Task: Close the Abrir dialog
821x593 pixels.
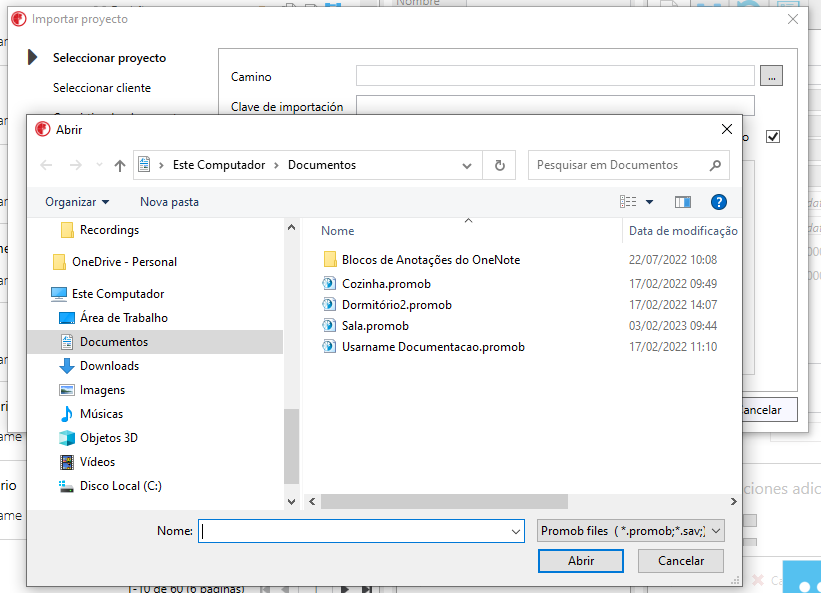Action: [727, 129]
